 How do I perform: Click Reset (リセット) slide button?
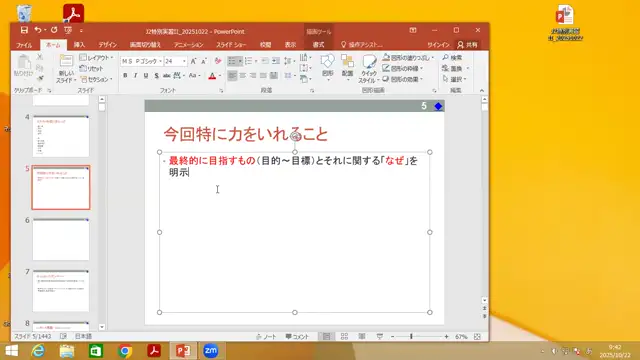(x=91, y=68)
